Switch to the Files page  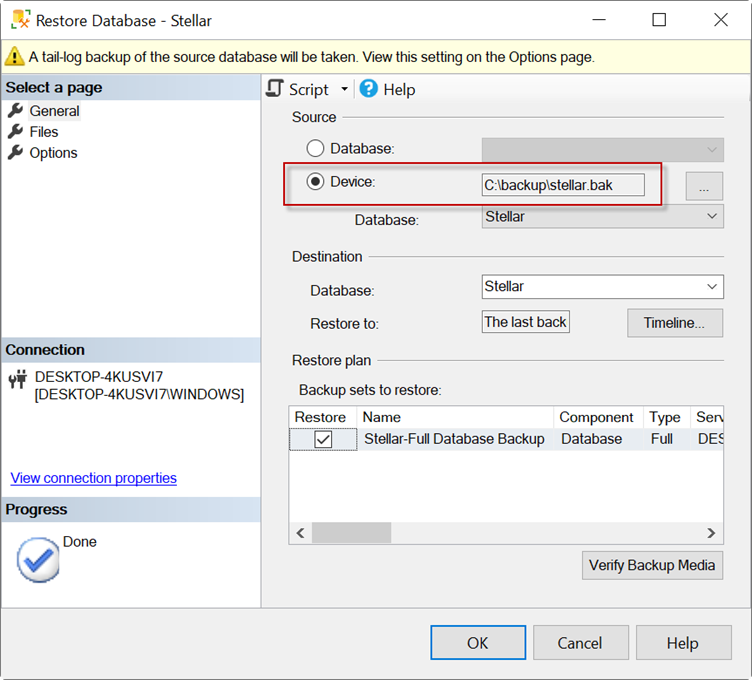pos(44,132)
